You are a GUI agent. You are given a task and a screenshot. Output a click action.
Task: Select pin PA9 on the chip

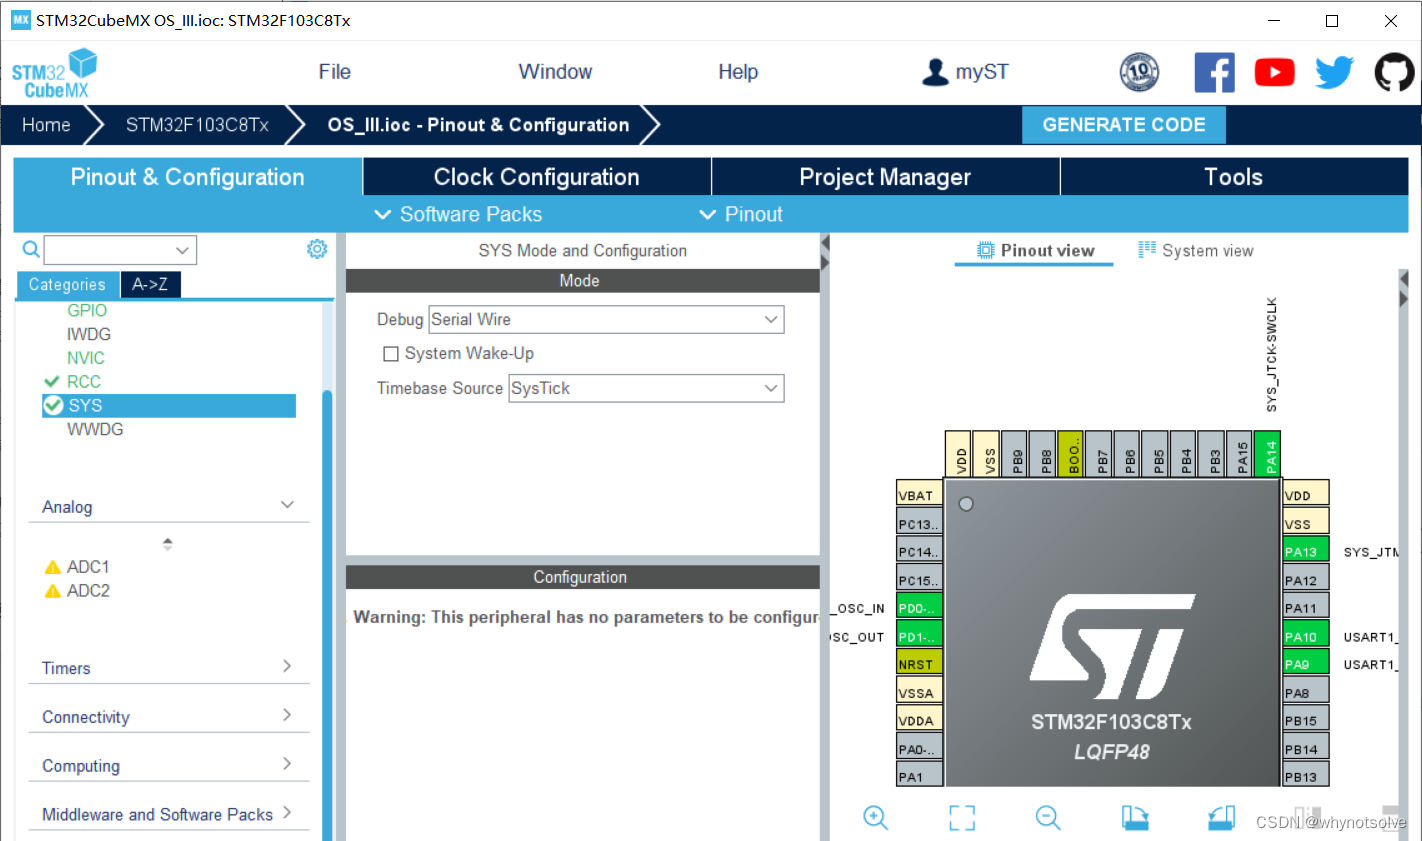click(1306, 663)
